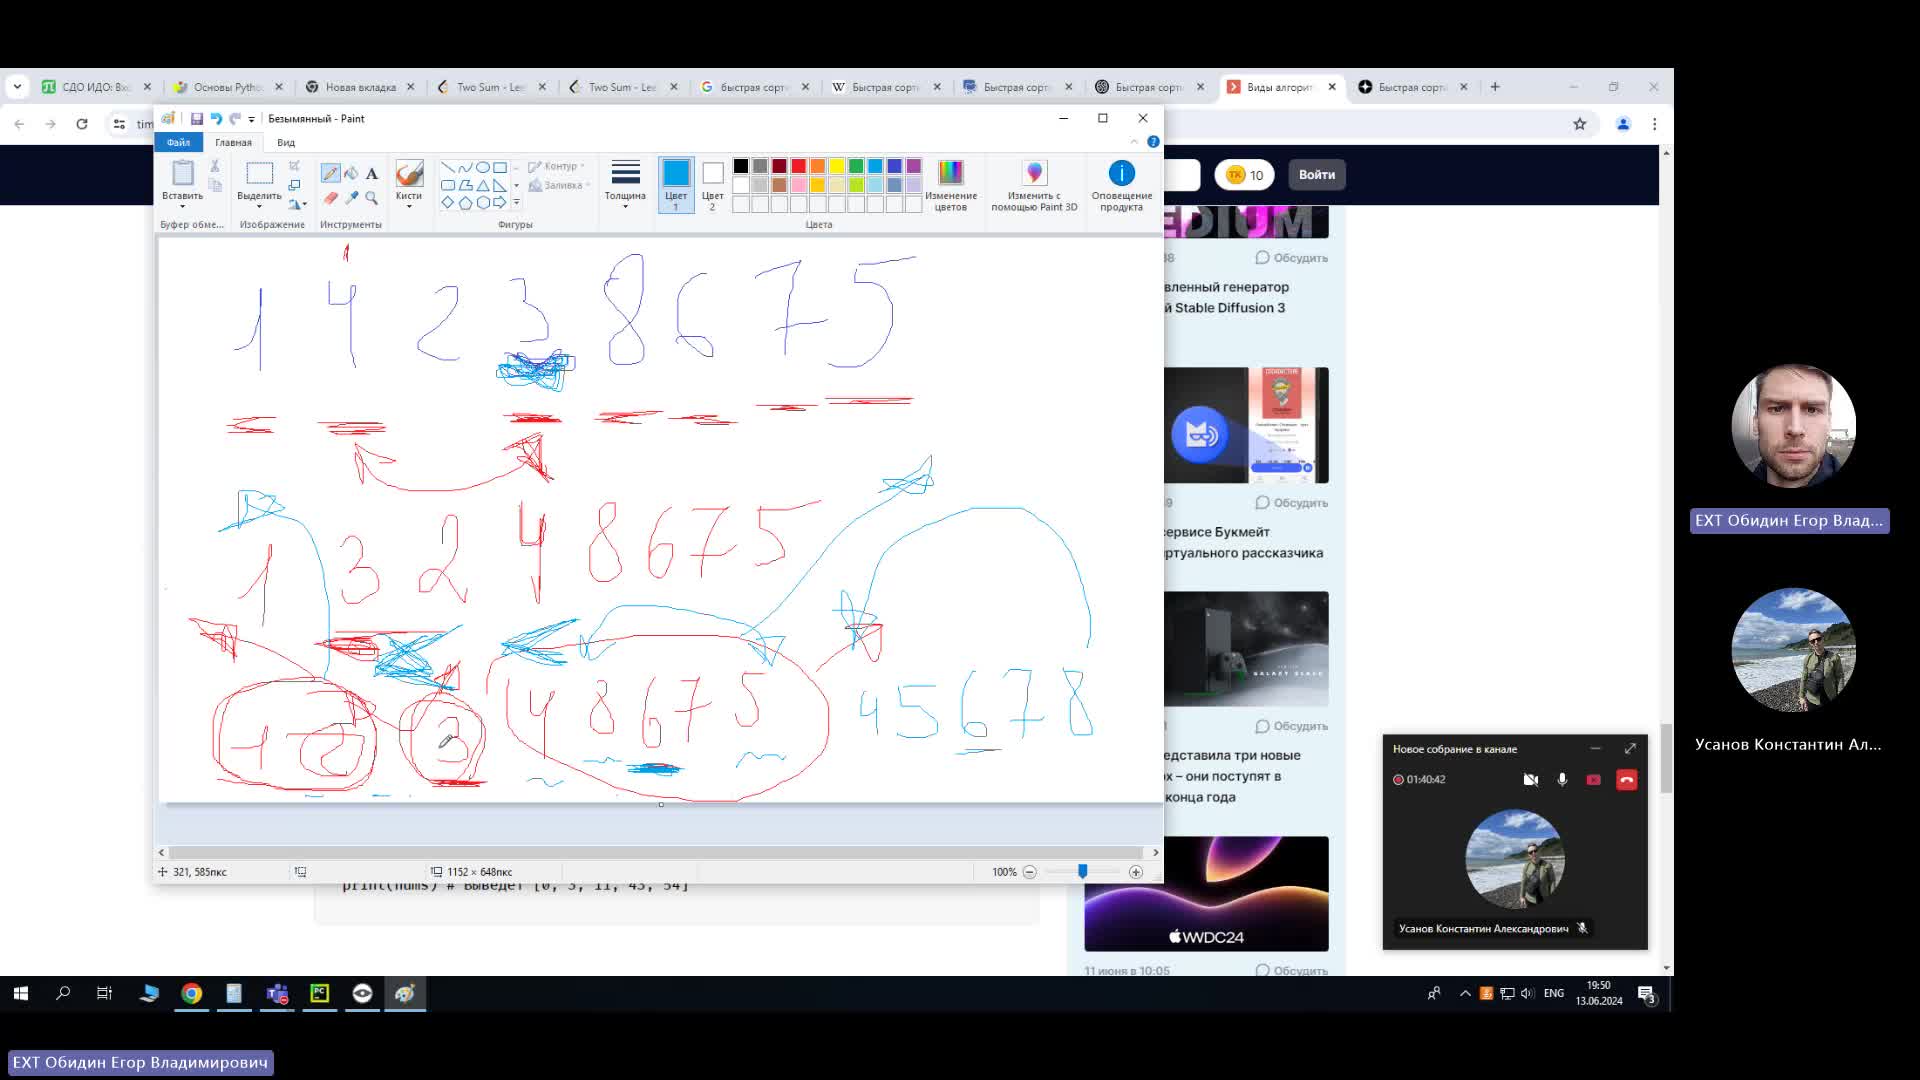Viewport: 1920px width, 1080px height.
Task: Select the Line shape in the shapes gallery
Action: (447, 167)
